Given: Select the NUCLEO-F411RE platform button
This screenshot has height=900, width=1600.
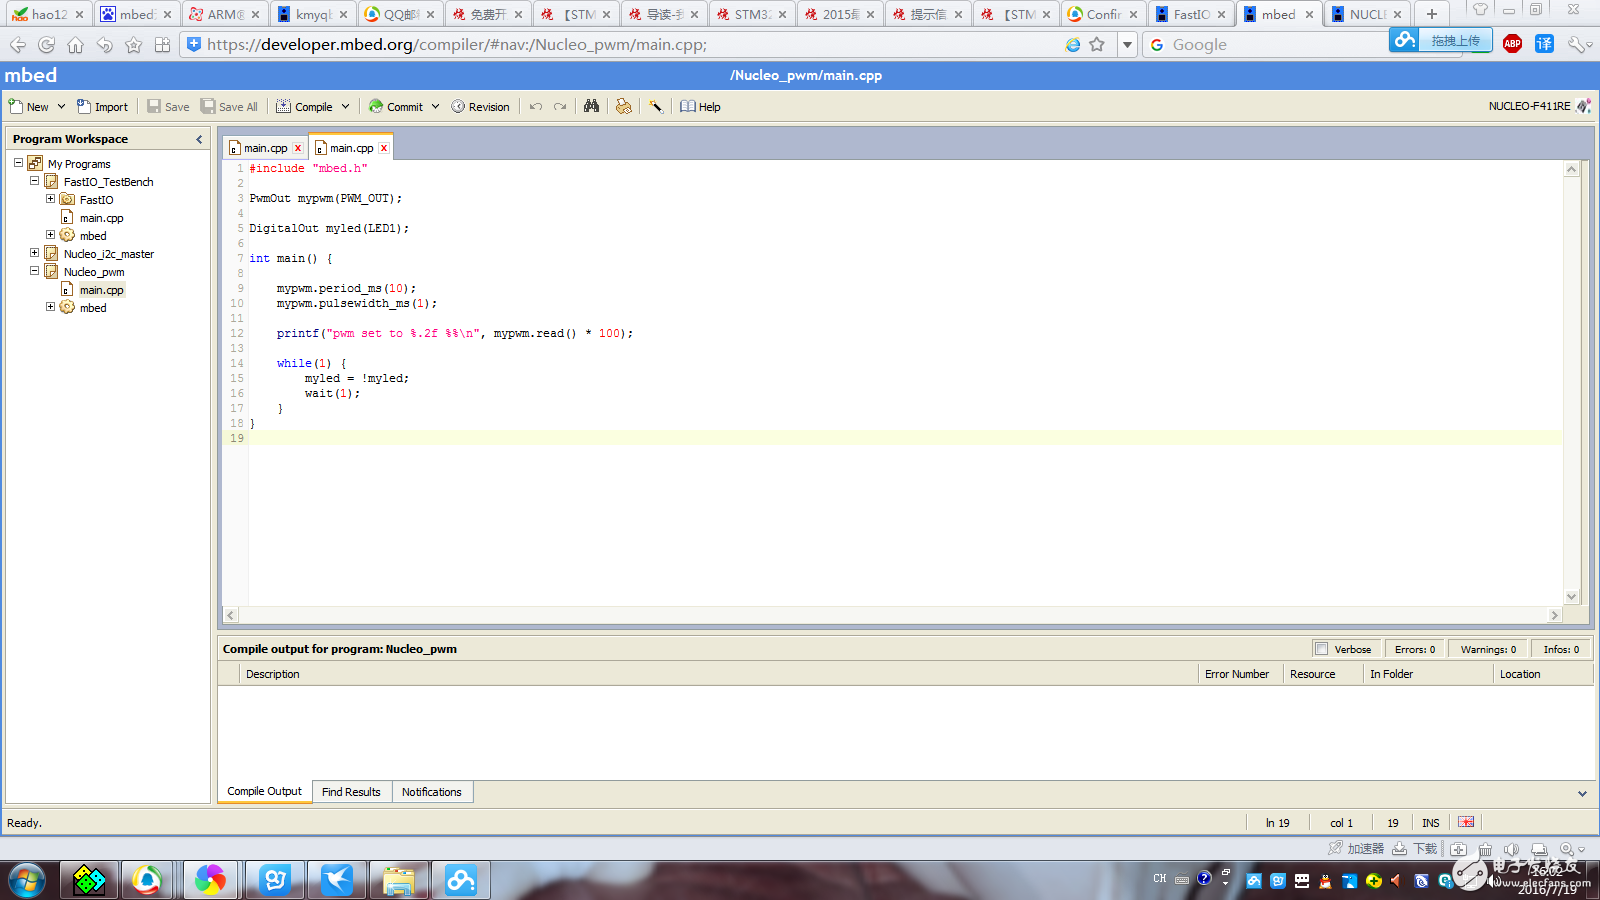Looking at the screenshot, I should coord(1539,106).
